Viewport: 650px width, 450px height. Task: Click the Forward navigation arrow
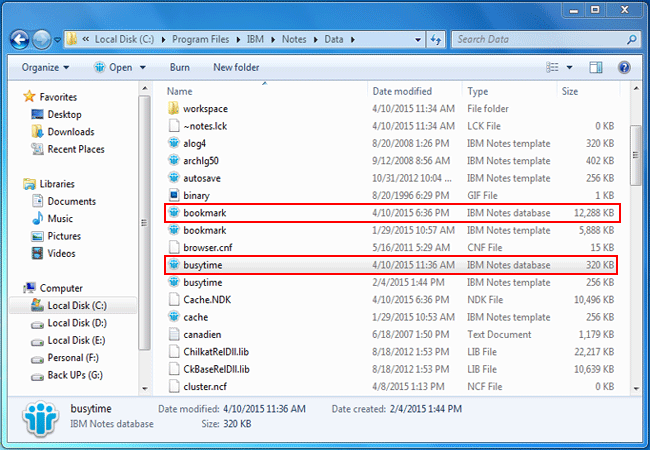pos(41,40)
